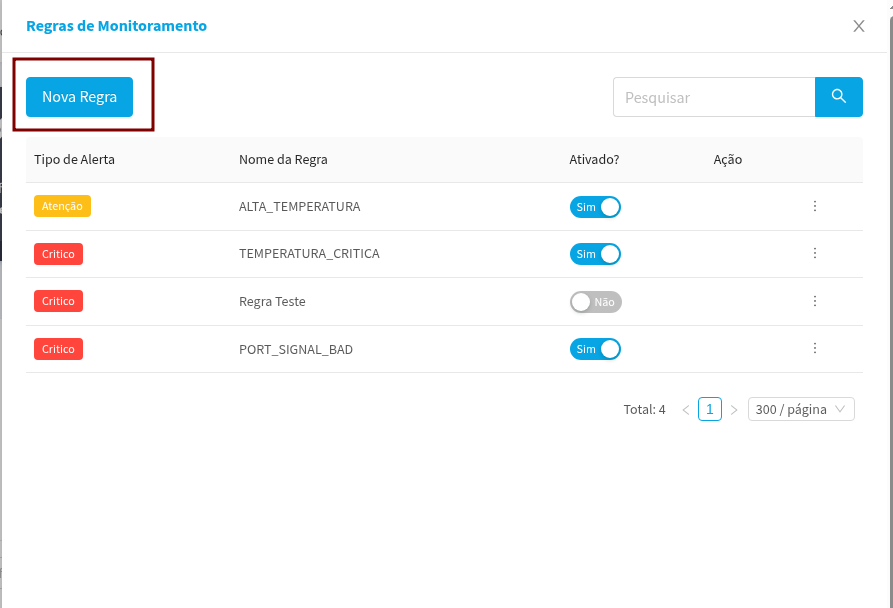Click the Pesquisar search field
Image resolution: width=893 pixels, height=608 pixels.
pos(714,97)
